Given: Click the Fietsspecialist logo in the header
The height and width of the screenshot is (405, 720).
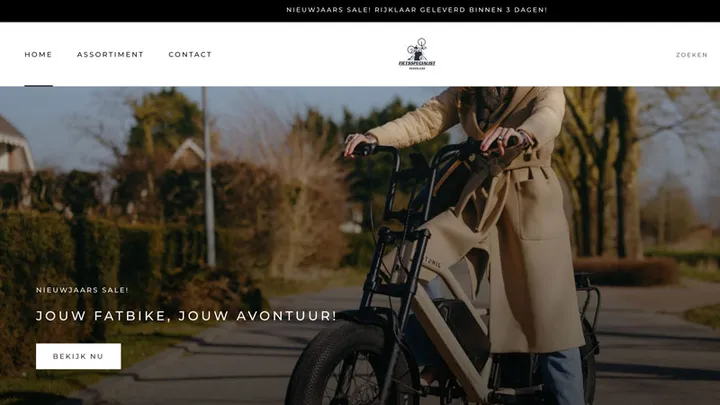Looking at the screenshot, I should coord(417,54).
